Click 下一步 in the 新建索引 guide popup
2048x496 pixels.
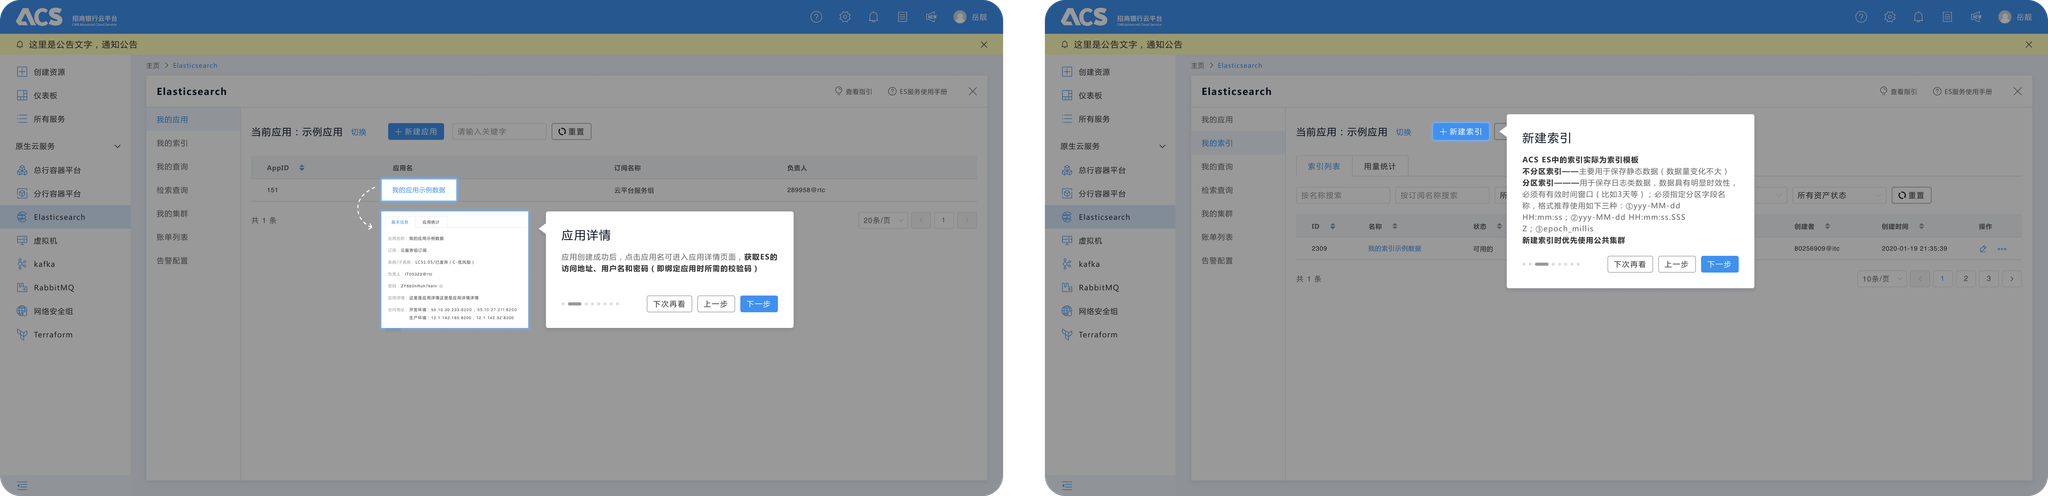[x=1720, y=264]
